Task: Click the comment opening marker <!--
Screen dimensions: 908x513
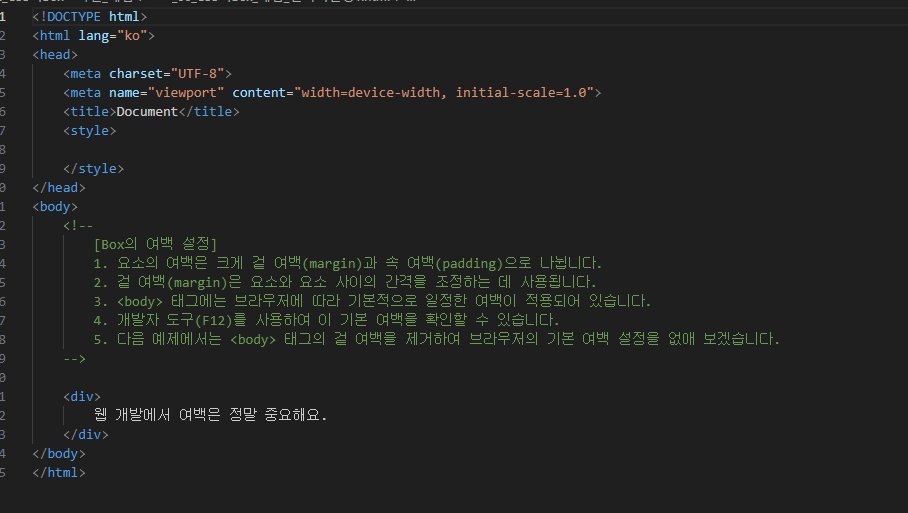Action: 78,226
